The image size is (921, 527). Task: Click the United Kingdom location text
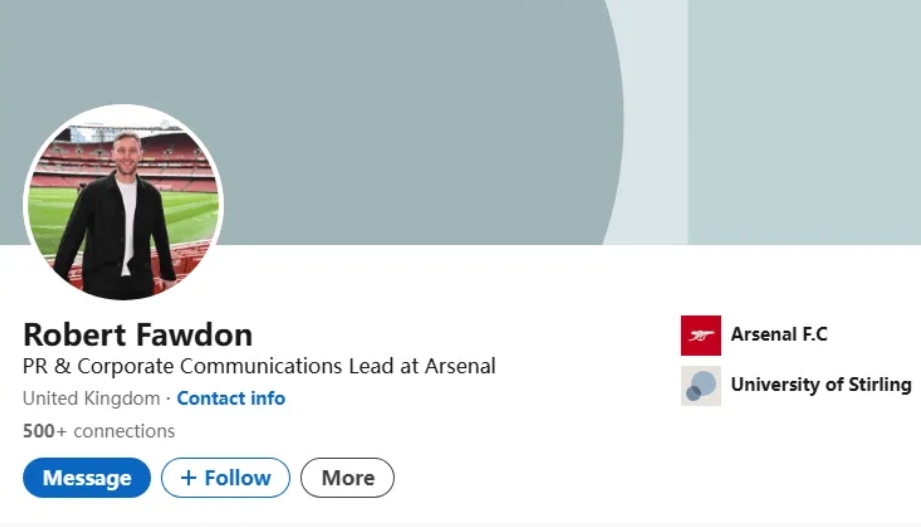[x=91, y=398]
